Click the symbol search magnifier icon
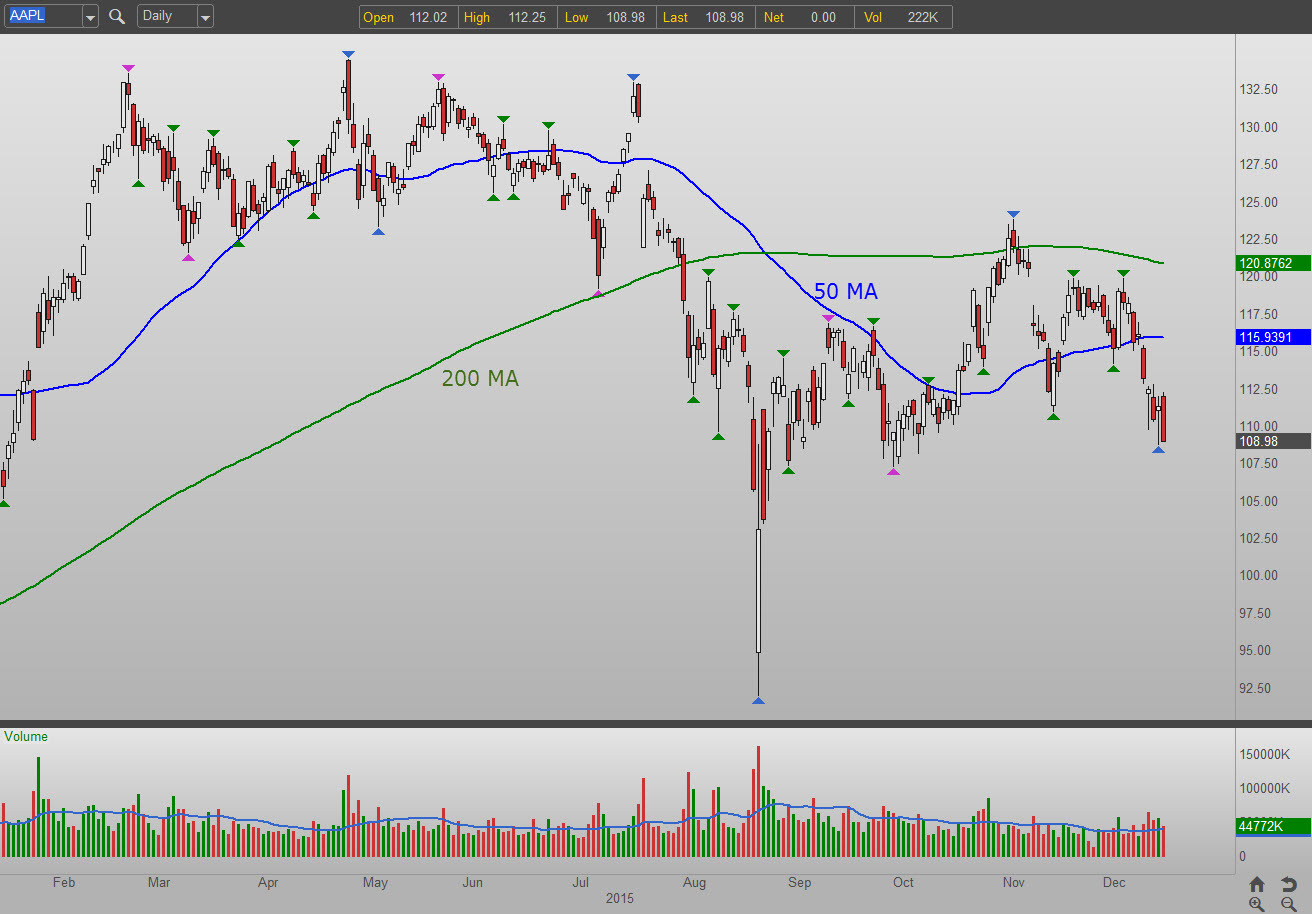The width and height of the screenshot is (1312, 914). [x=117, y=16]
